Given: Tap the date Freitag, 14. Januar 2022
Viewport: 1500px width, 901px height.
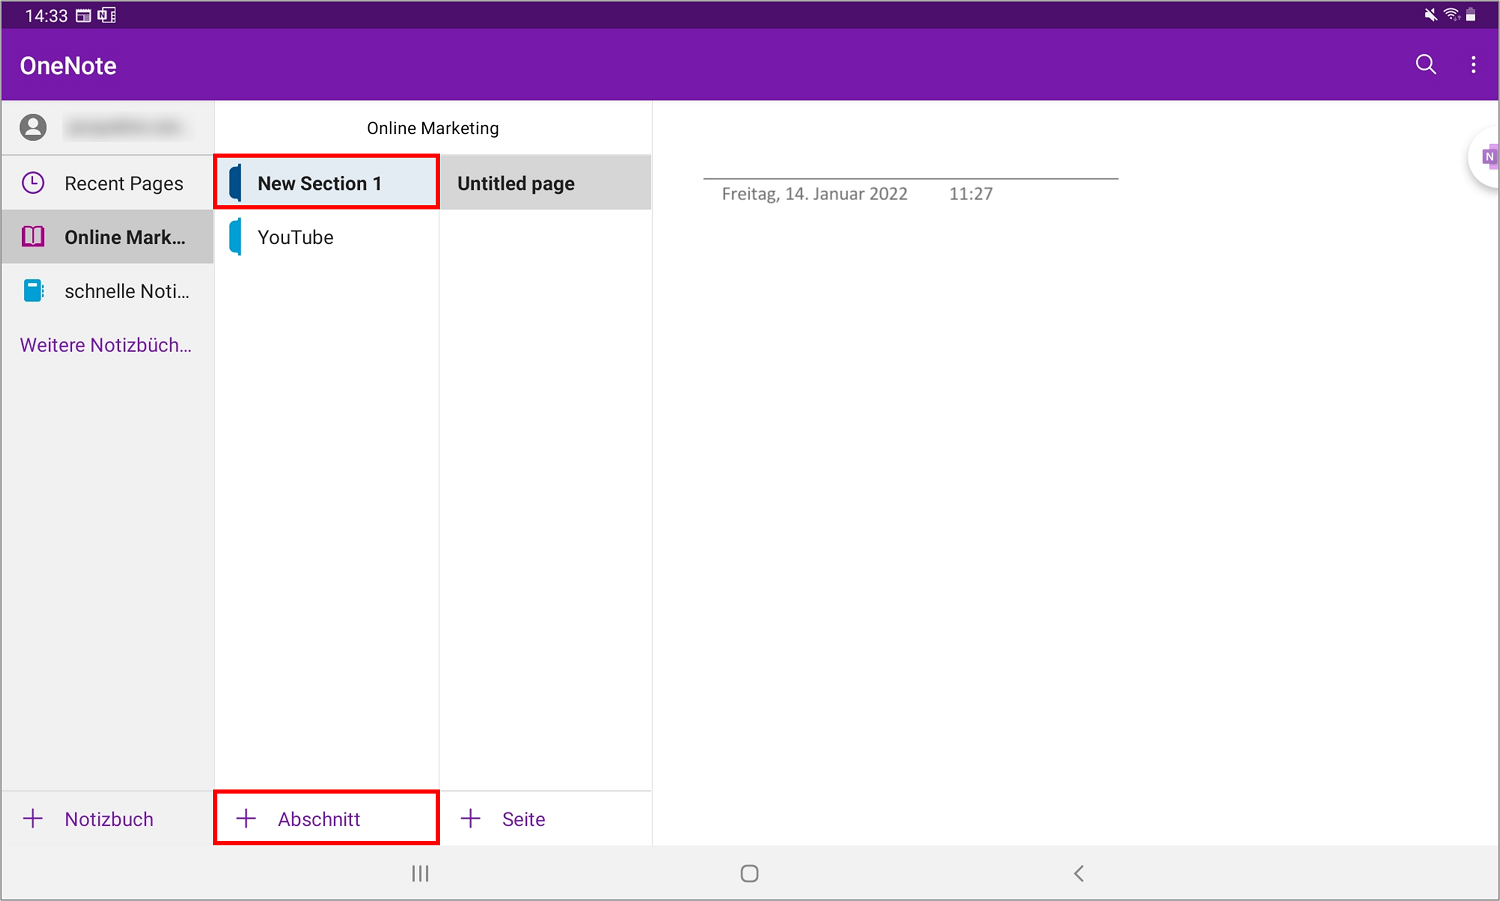Looking at the screenshot, I should coord(815,194).
